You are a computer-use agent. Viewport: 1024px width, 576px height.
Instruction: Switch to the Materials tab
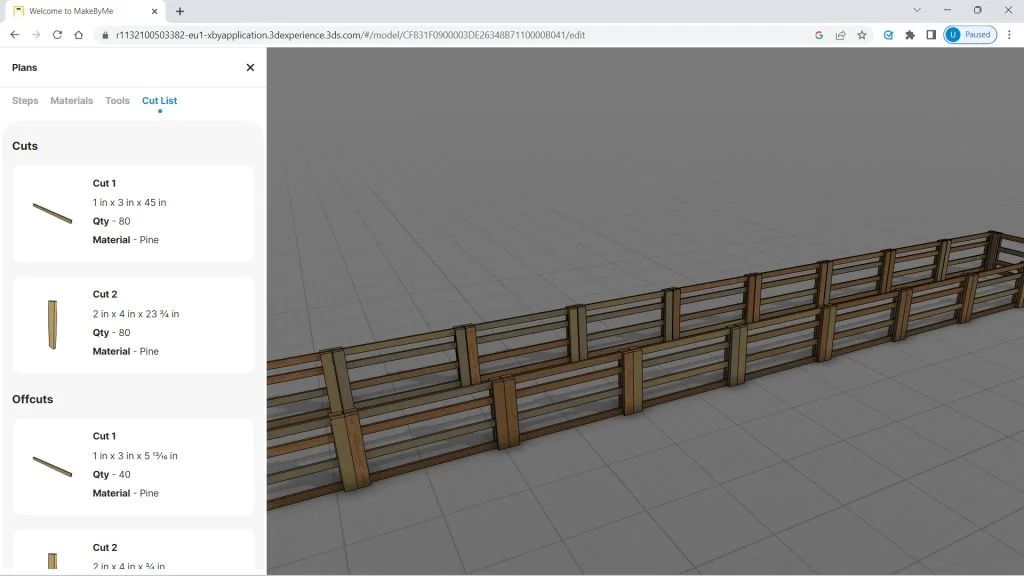point(71,100)
